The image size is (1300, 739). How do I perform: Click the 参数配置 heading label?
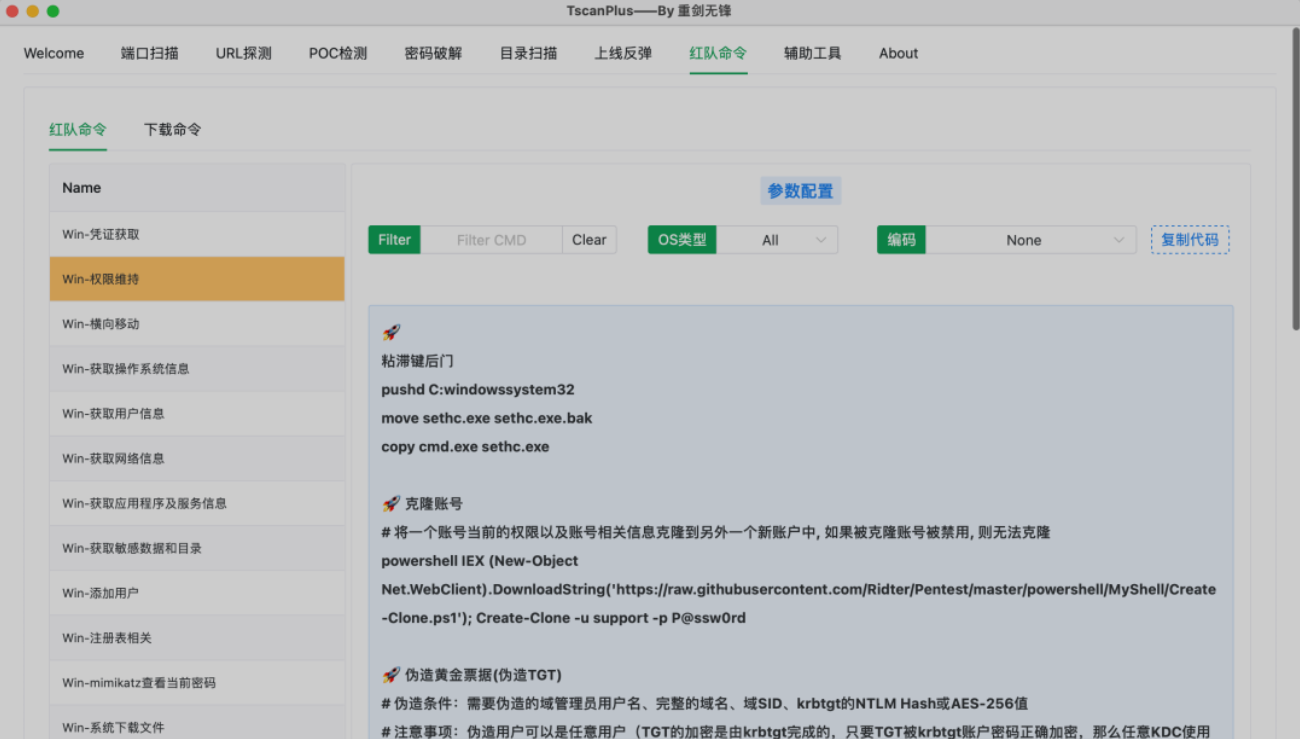point(800,191)
